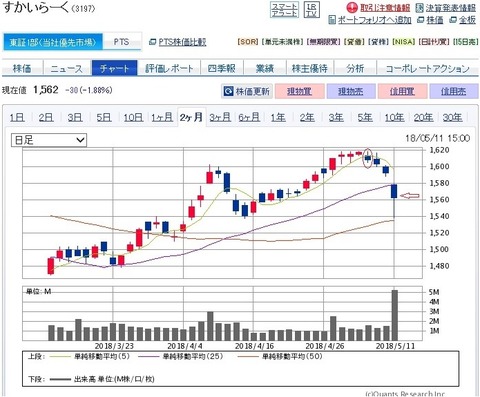
Task: Open the 全板 link
Action: (467, 20)
